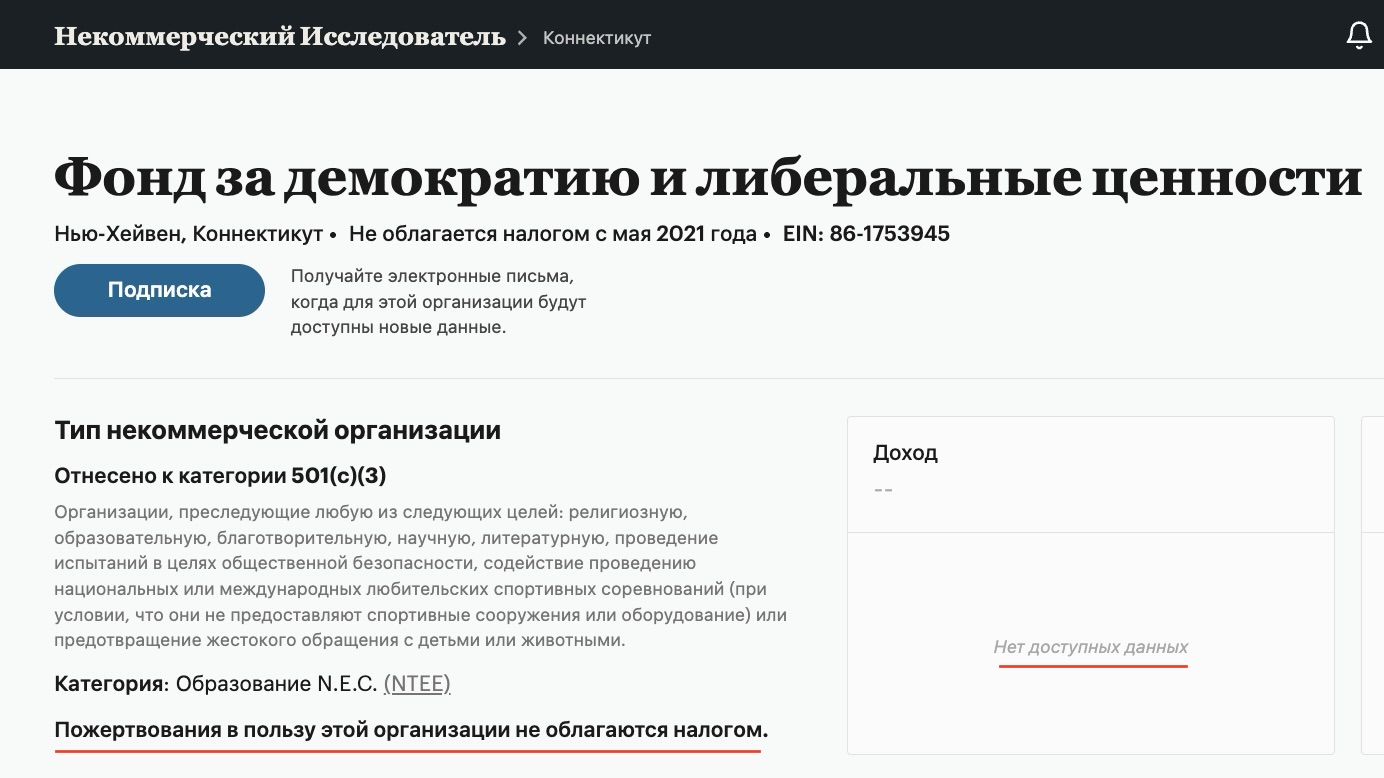Click the 501(c)(3) description paragraph
Viewport: 1384px width, 778px height.
(x=420, y=576)
